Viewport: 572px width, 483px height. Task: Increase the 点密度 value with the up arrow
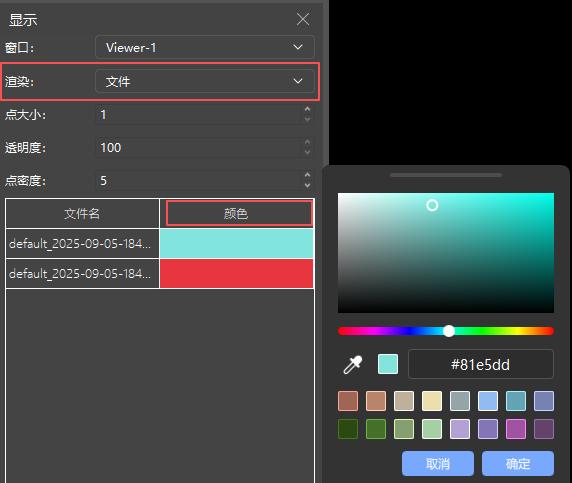pyautogui.click(x=307, y=175)
